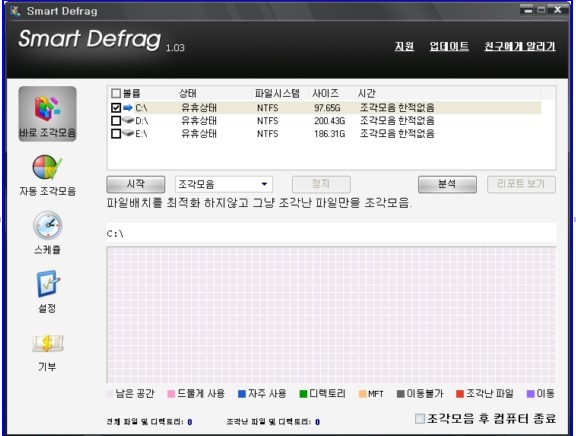Select the 97.65G size cell
Image resolution: width=576 pixels, height=436 pixels.
pyautogui.click(x=327, y=108)
